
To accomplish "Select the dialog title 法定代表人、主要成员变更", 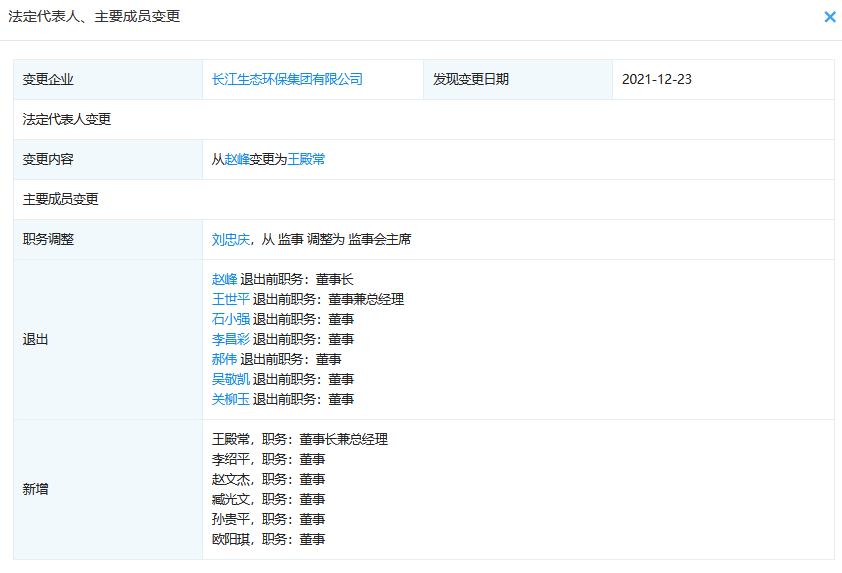I will tap(94, 17).
